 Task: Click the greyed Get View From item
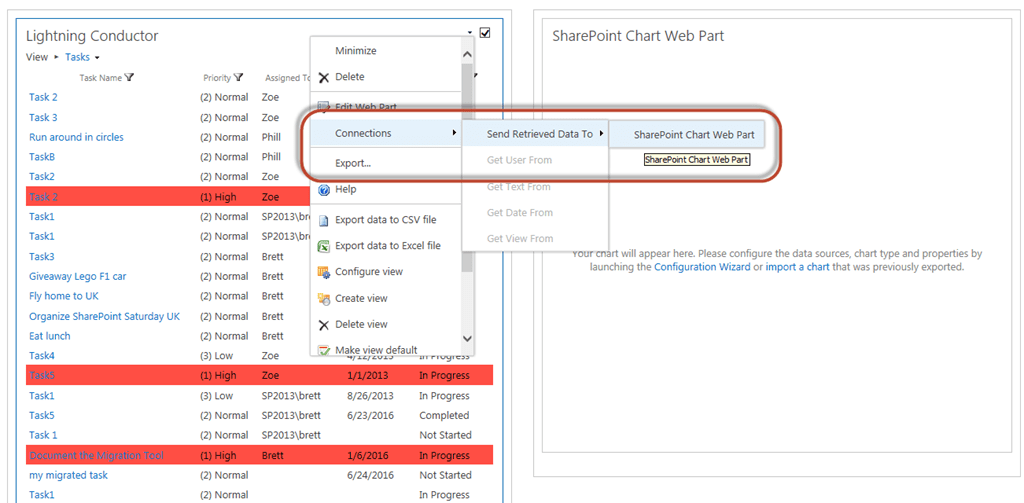pyautogui.click(x=520, y=239)
